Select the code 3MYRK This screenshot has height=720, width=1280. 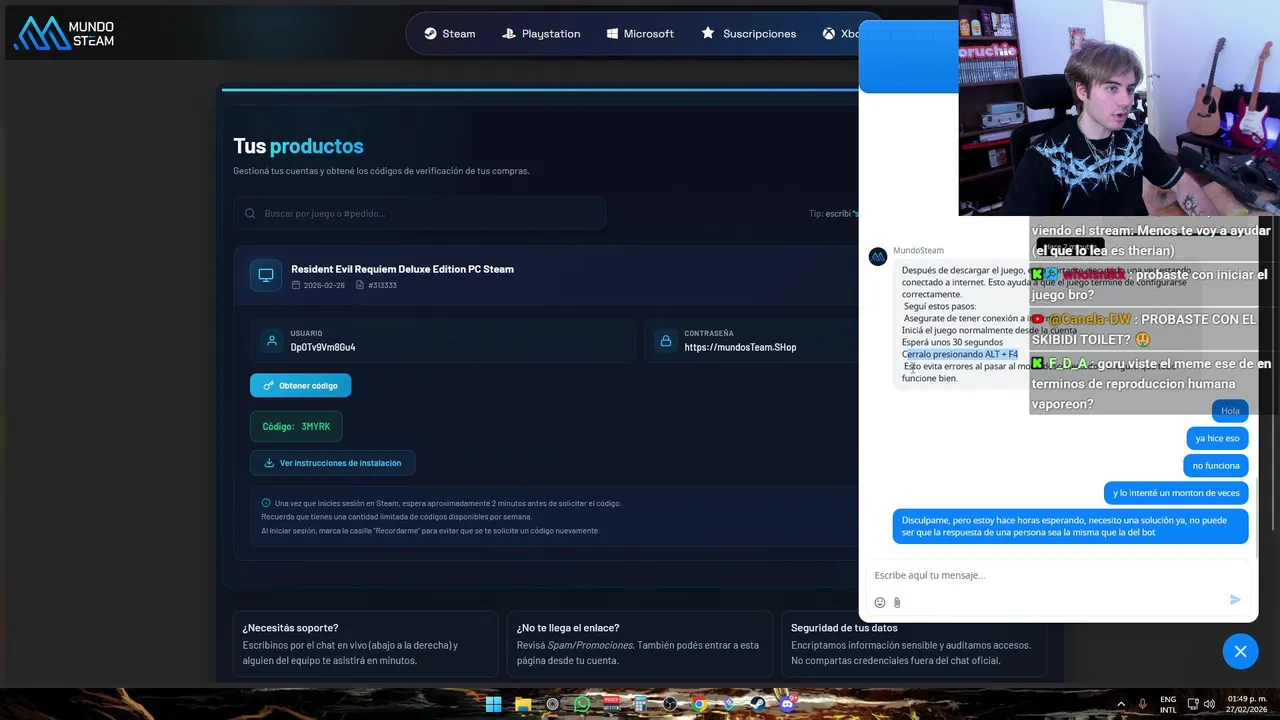click(316, 427)
